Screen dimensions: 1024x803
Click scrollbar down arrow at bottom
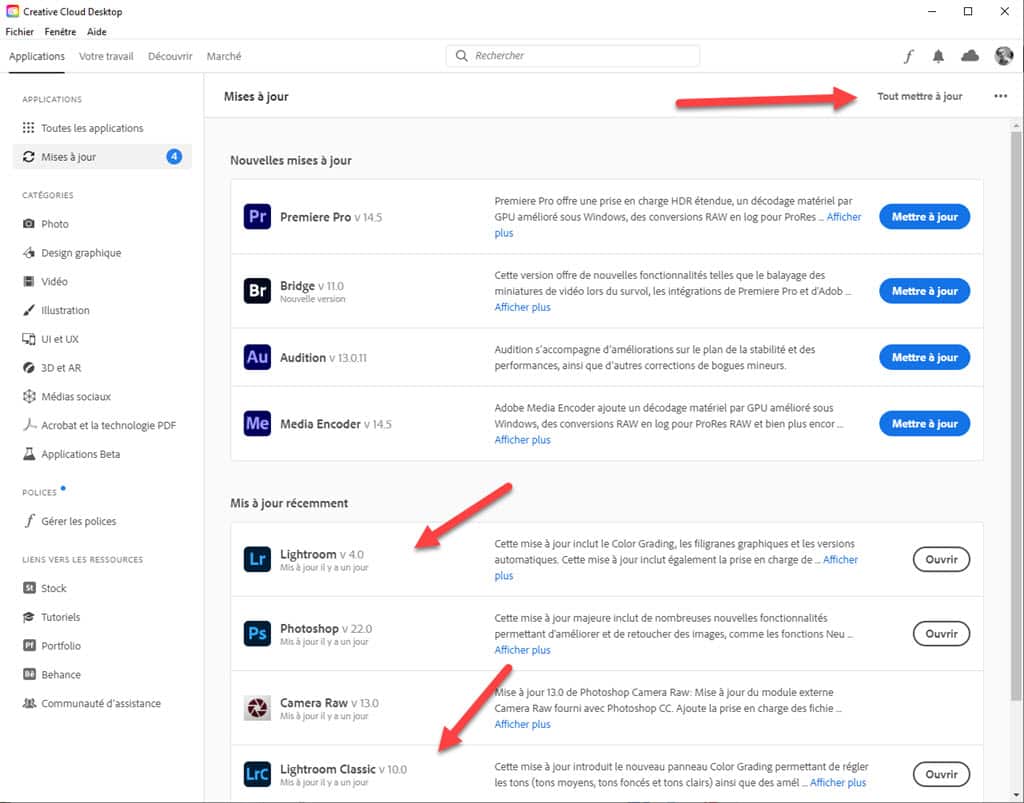(x=1016, y=796)
